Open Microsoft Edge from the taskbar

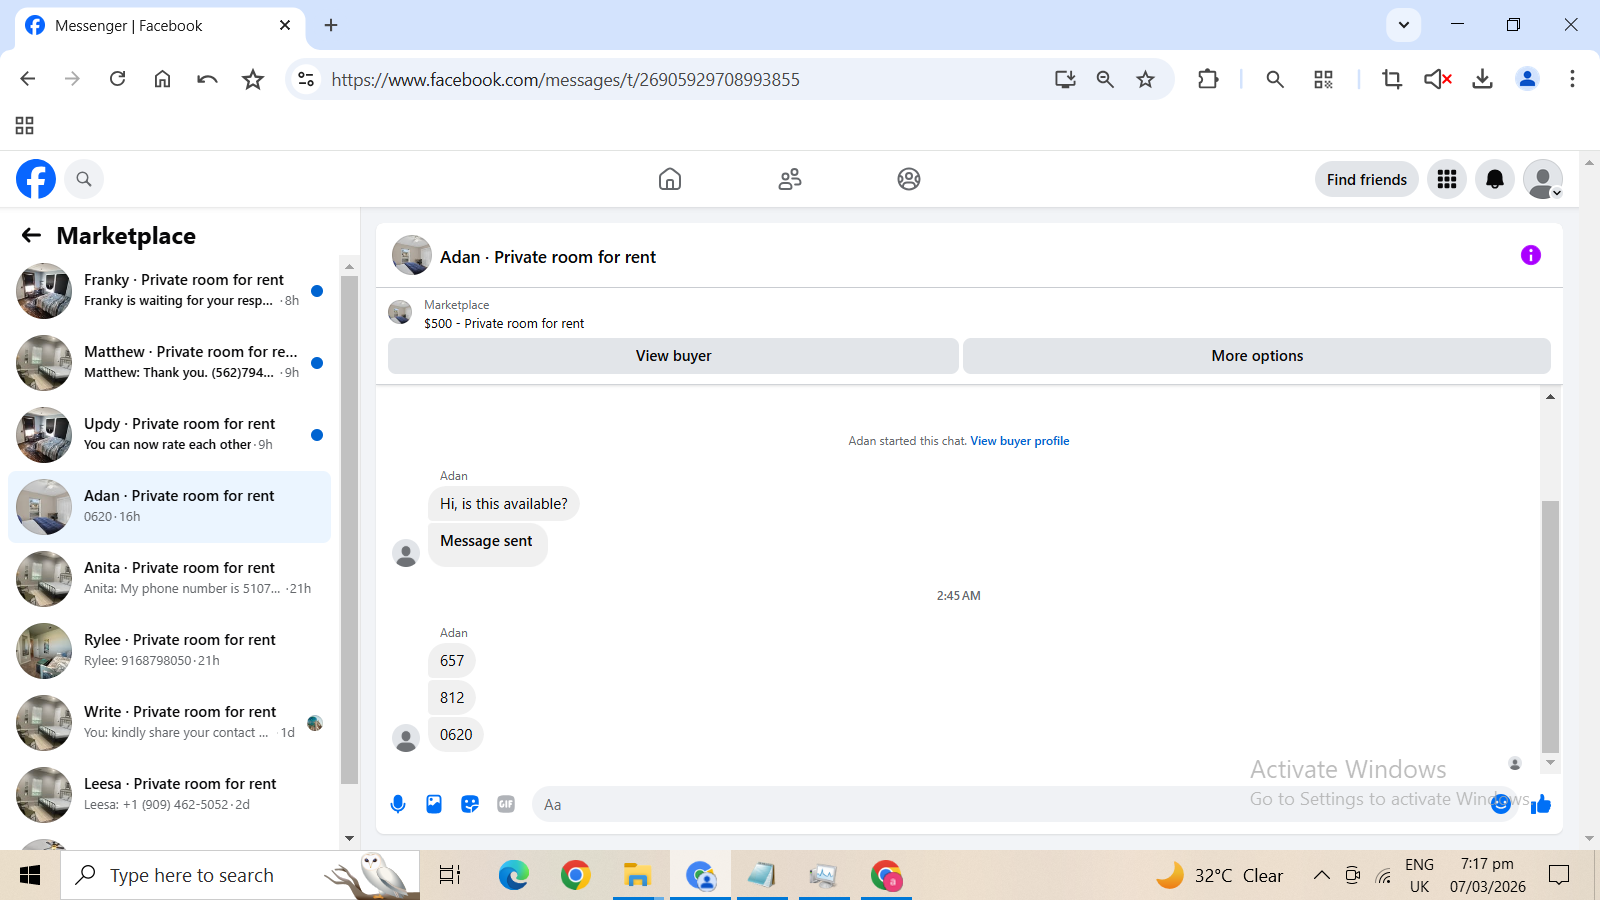[514, 875]
